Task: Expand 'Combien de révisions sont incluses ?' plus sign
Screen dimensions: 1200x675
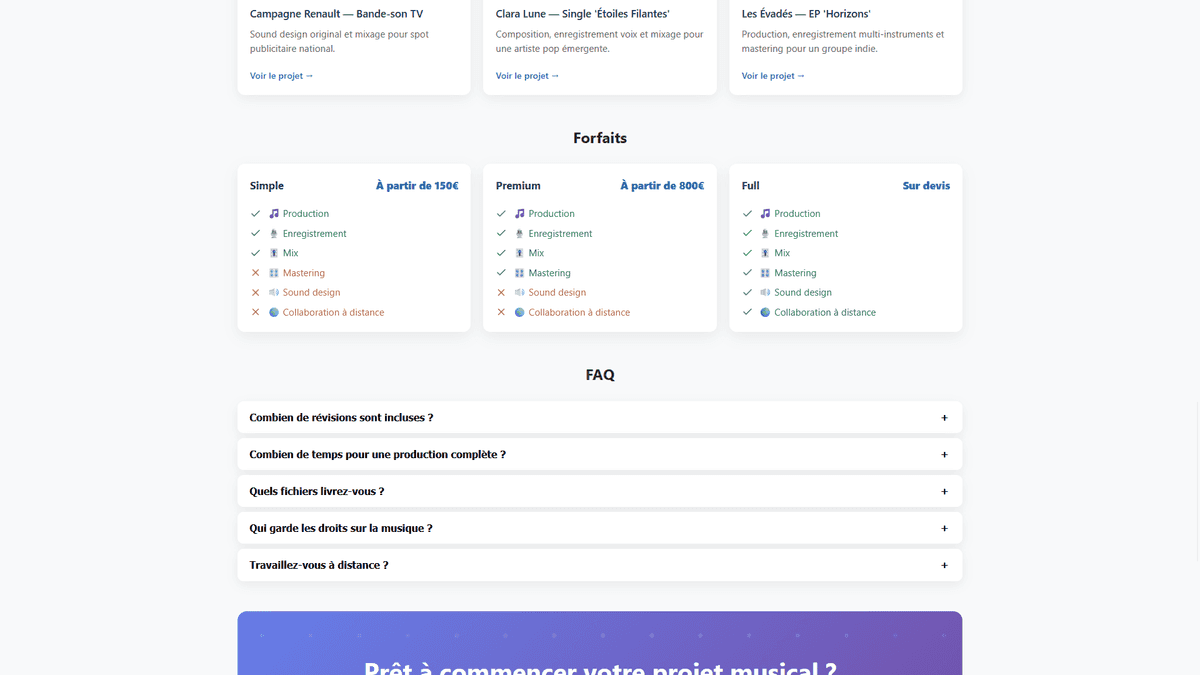Action: pyautogui.click(x=944, y=418)
